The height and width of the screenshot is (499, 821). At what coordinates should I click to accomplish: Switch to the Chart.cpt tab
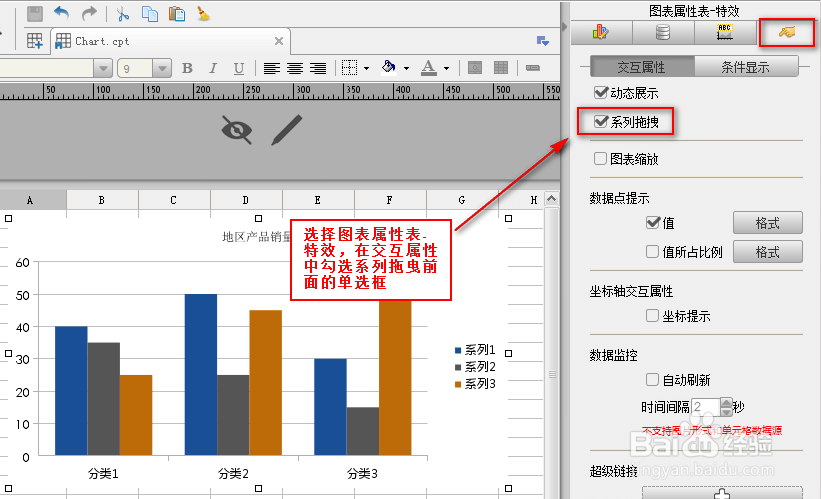tap(170, 41)
